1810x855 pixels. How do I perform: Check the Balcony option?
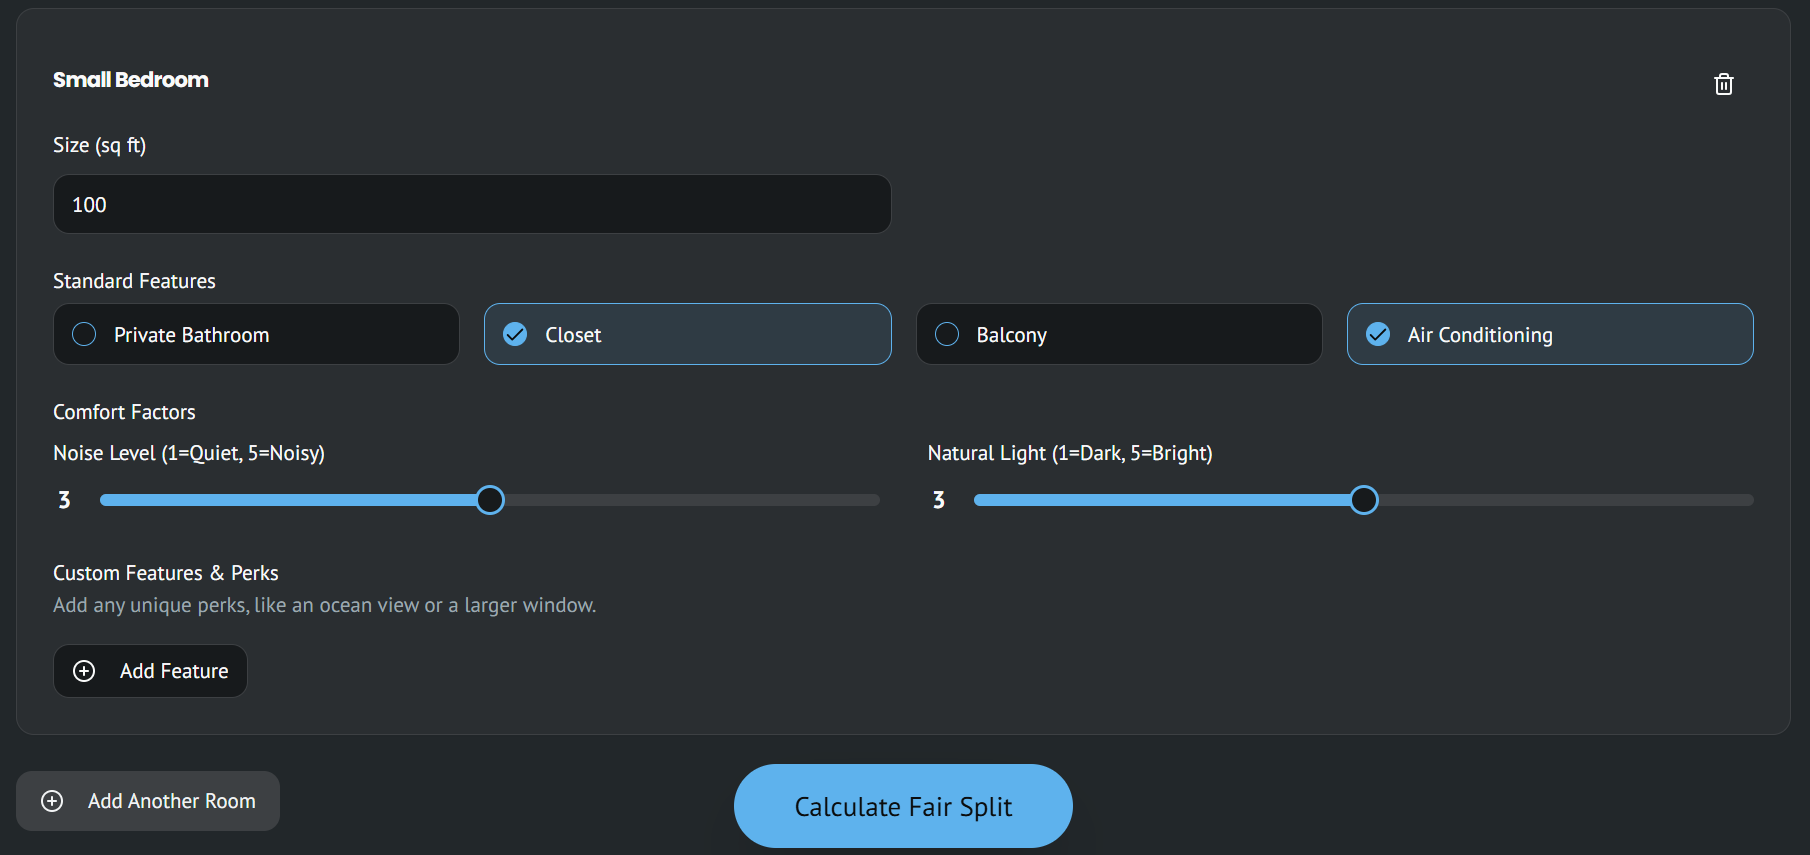coord(1118,334)
